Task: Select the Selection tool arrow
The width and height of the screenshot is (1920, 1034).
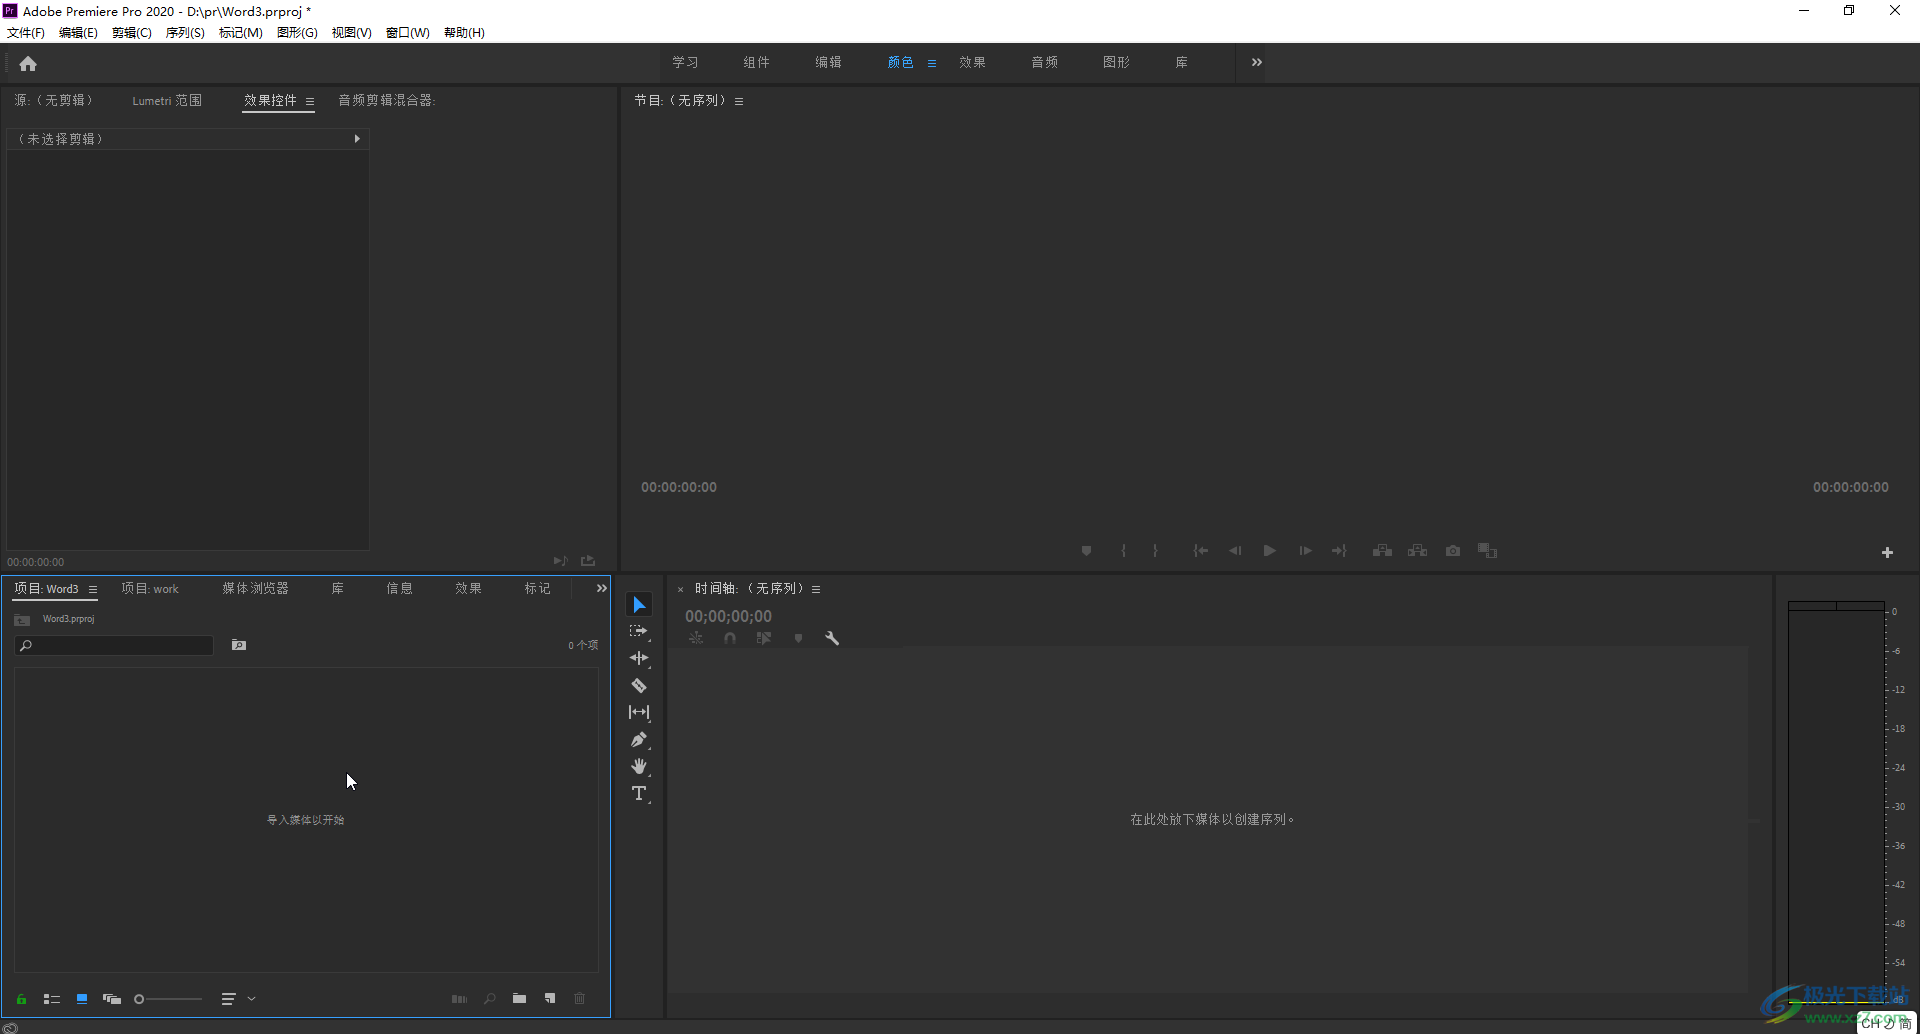Action: [x=639, y=605]
